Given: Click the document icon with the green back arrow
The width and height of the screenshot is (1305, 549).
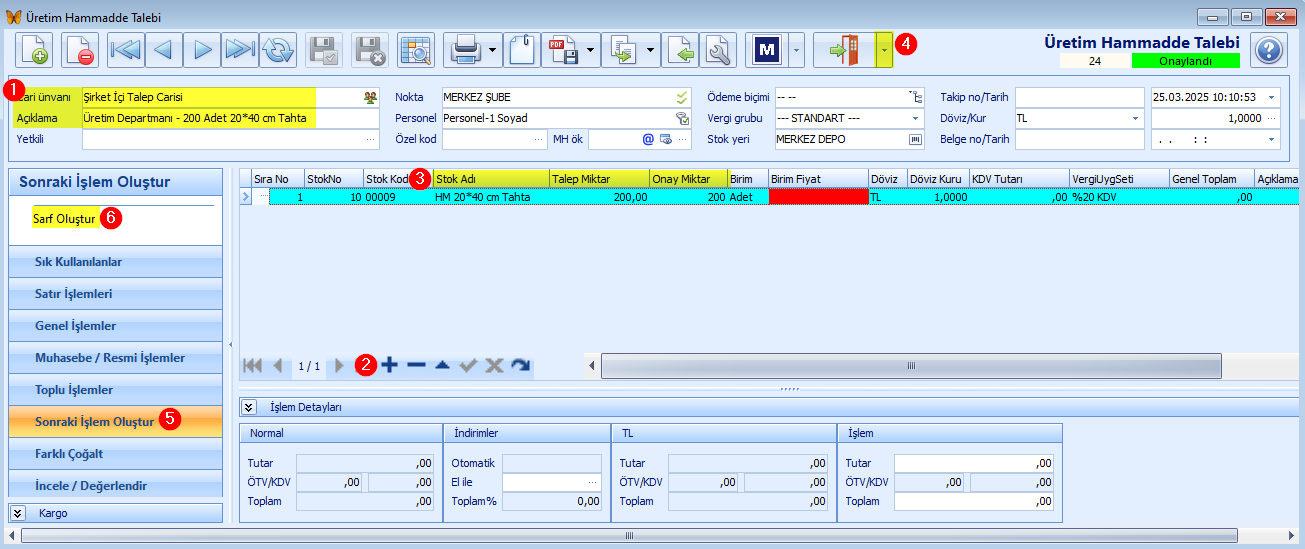Looking at the screenshot, I should click(681, 49).
